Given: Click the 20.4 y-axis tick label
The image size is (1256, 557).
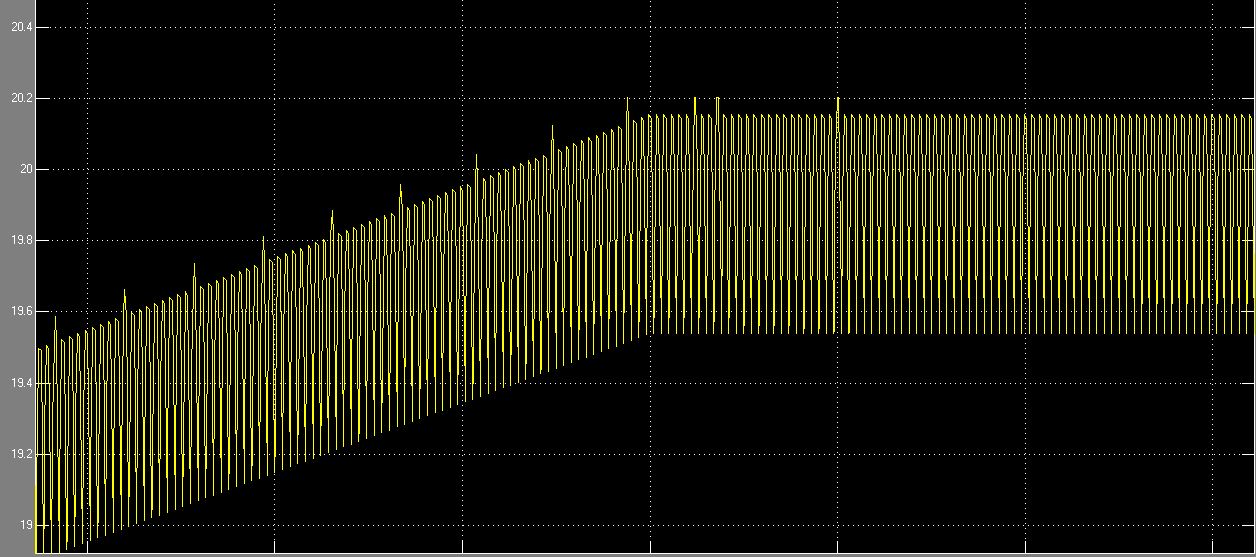Looking at the screenshot, I should coord(21,27).
